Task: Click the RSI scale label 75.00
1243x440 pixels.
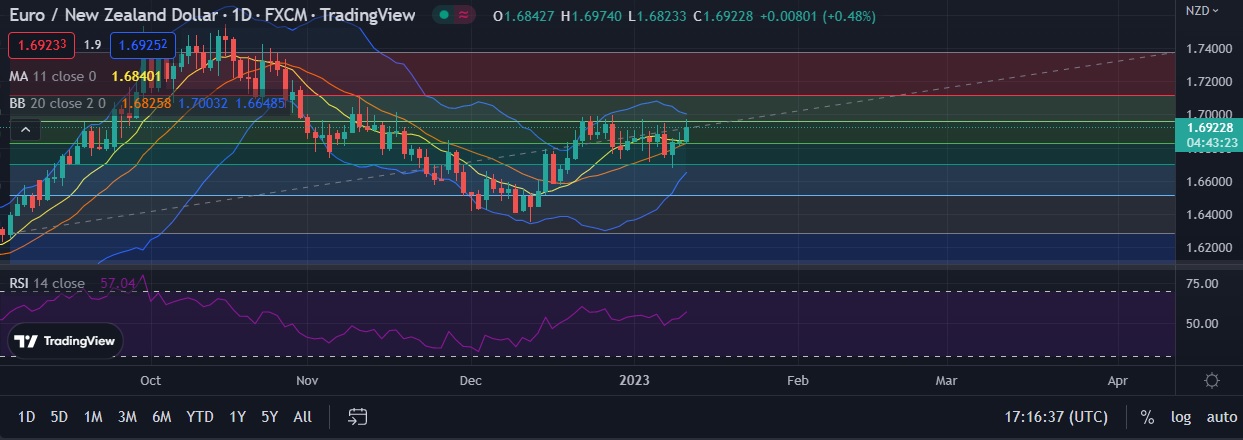Action: tap(1201, 283)
